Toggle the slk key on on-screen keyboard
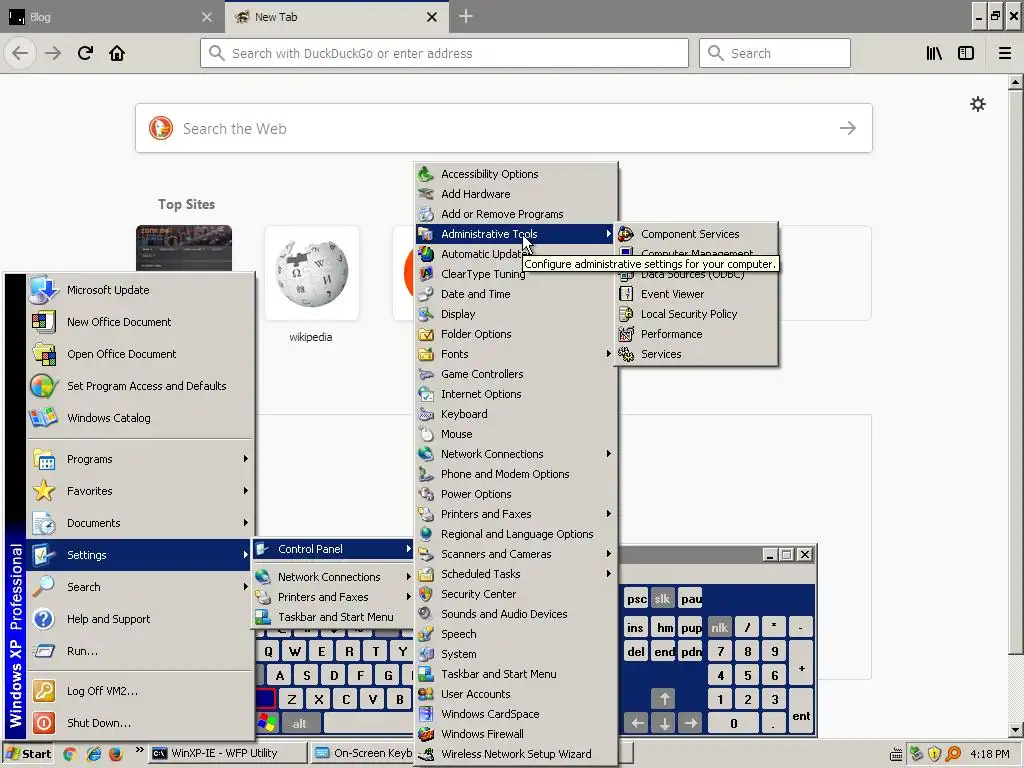Screen dimensions: 1024x768 point(662,599)
